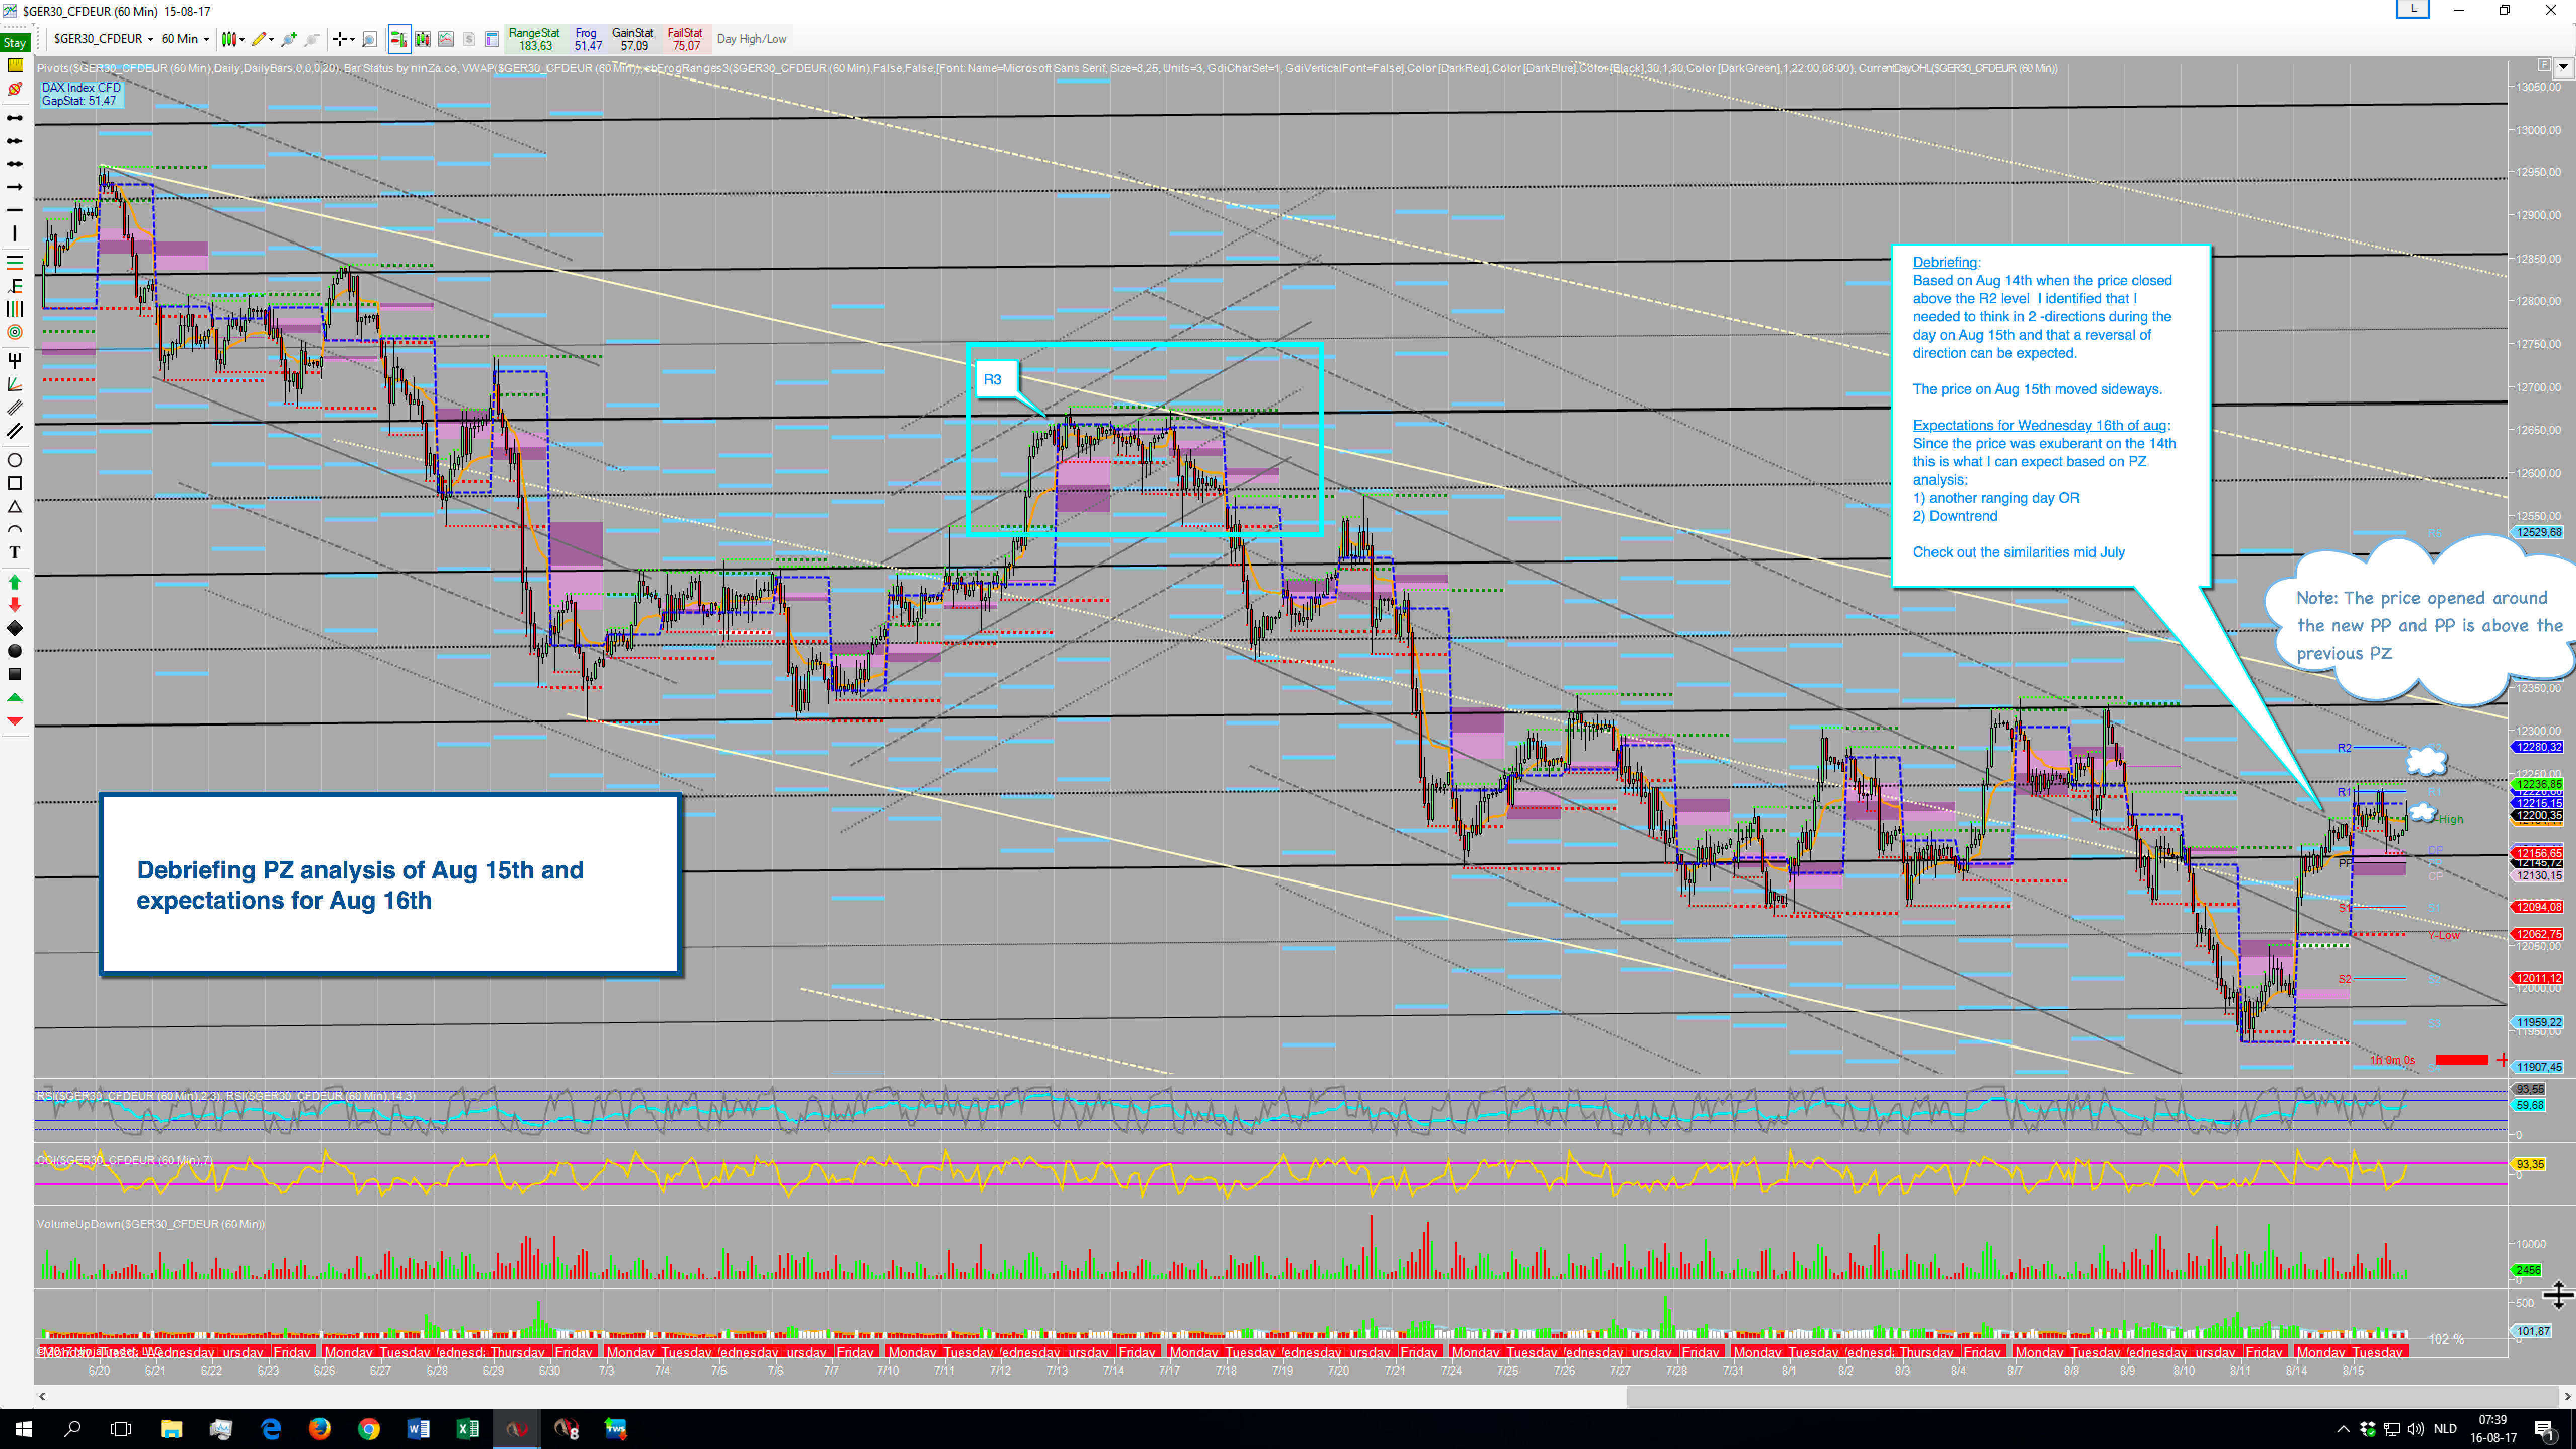The height and width of the screenshot is (1449, 2576).
Task: Select the Fibonacci Time Extensions tool
Action: click(x=15, y=309)
